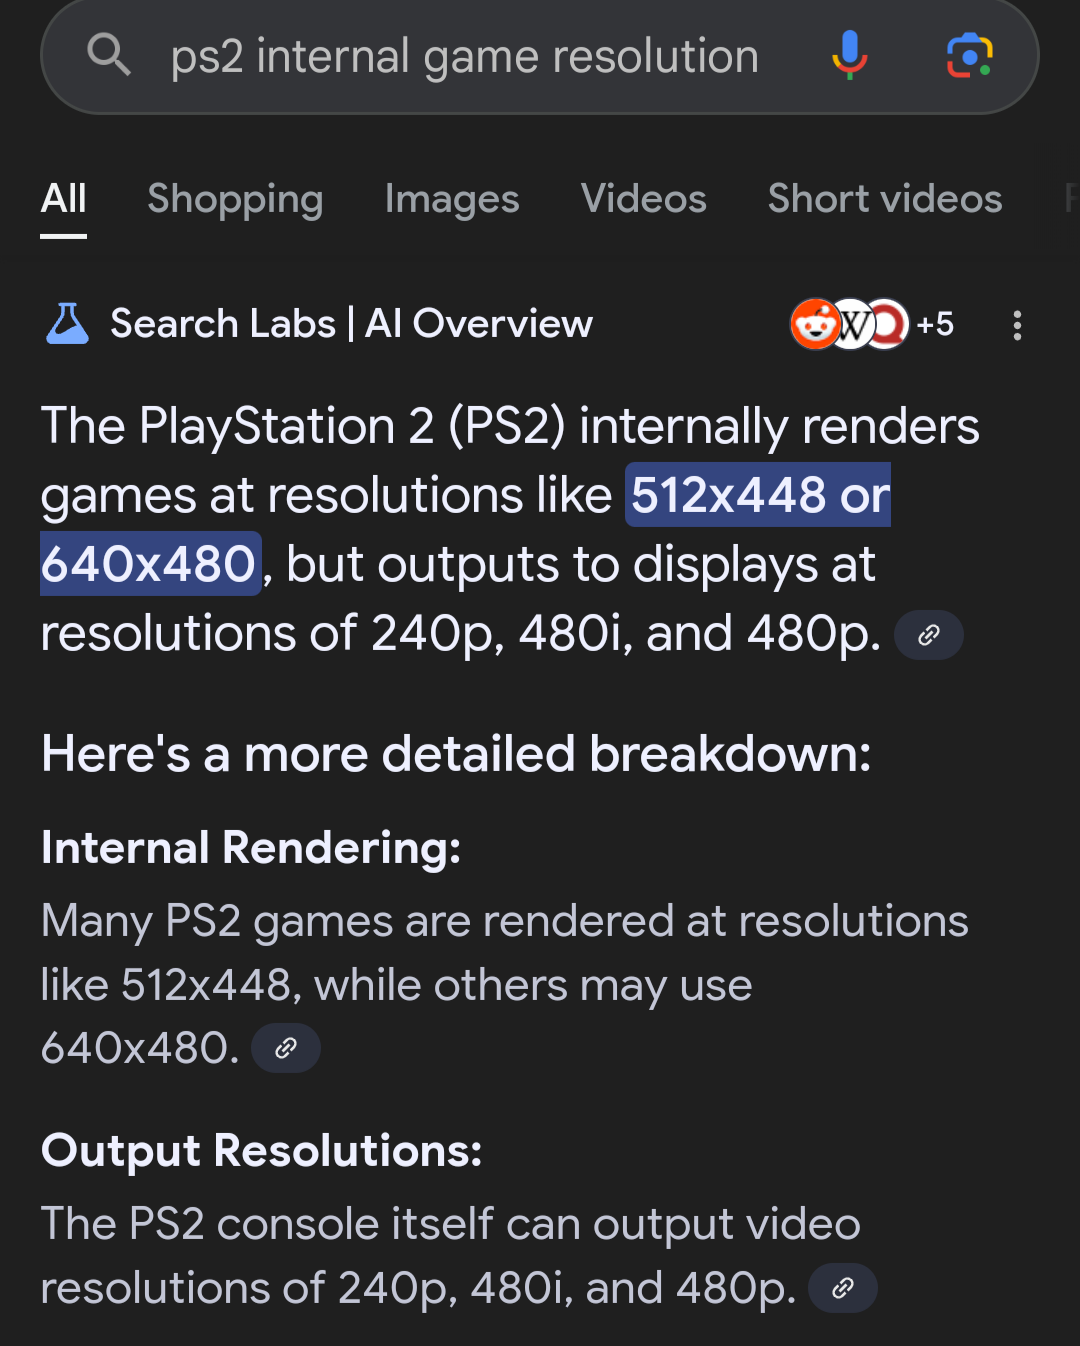
Task: Open AI Overview three-dot options menu
Action: (x=1017, y=325)
